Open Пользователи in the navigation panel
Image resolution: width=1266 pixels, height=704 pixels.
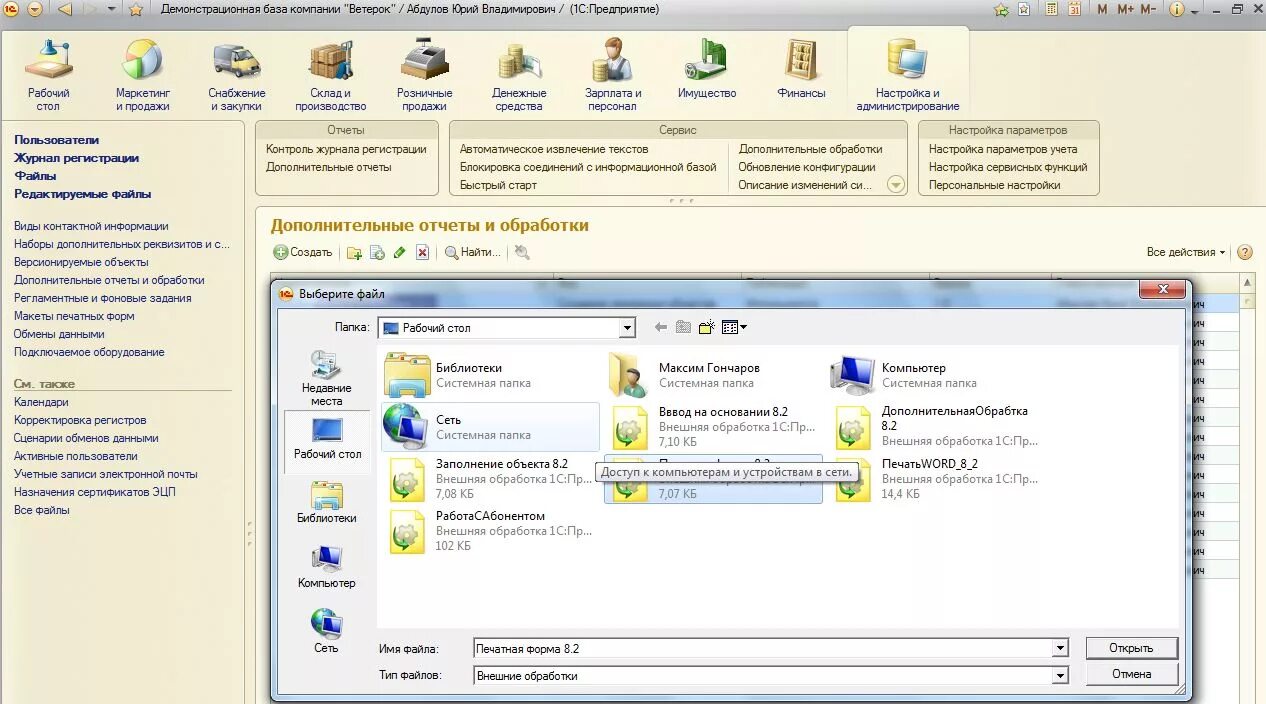tap(56, 140)
